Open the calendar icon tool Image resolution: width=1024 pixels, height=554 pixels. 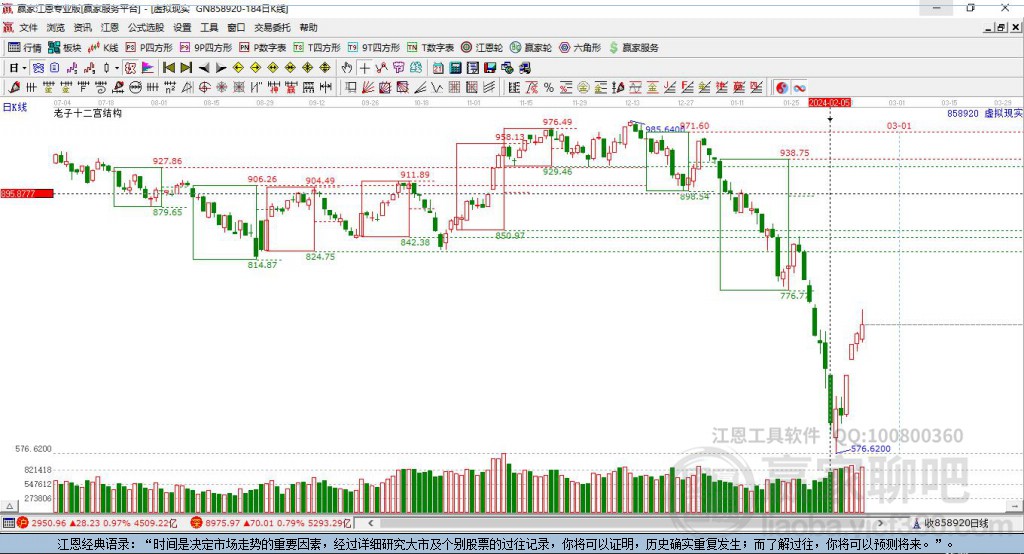point(438,67)
